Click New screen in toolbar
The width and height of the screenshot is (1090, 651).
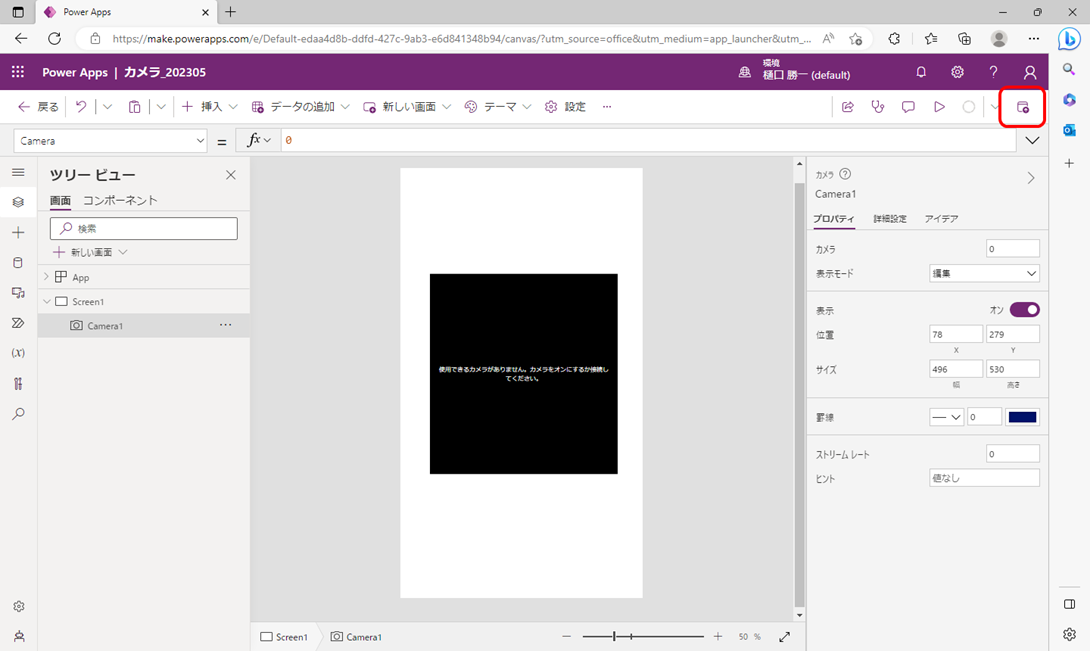point(407,106)
